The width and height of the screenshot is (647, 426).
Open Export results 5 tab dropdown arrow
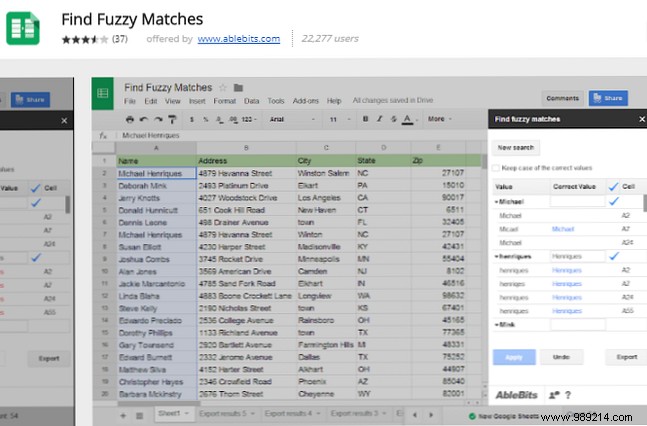click(x=252, y=413)
